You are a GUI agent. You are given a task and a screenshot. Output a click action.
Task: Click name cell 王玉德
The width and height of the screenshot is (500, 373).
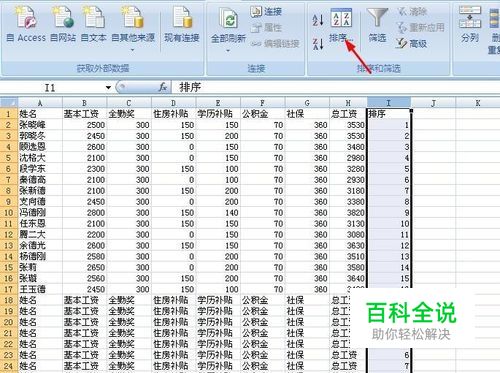click(x=40, y=289)
